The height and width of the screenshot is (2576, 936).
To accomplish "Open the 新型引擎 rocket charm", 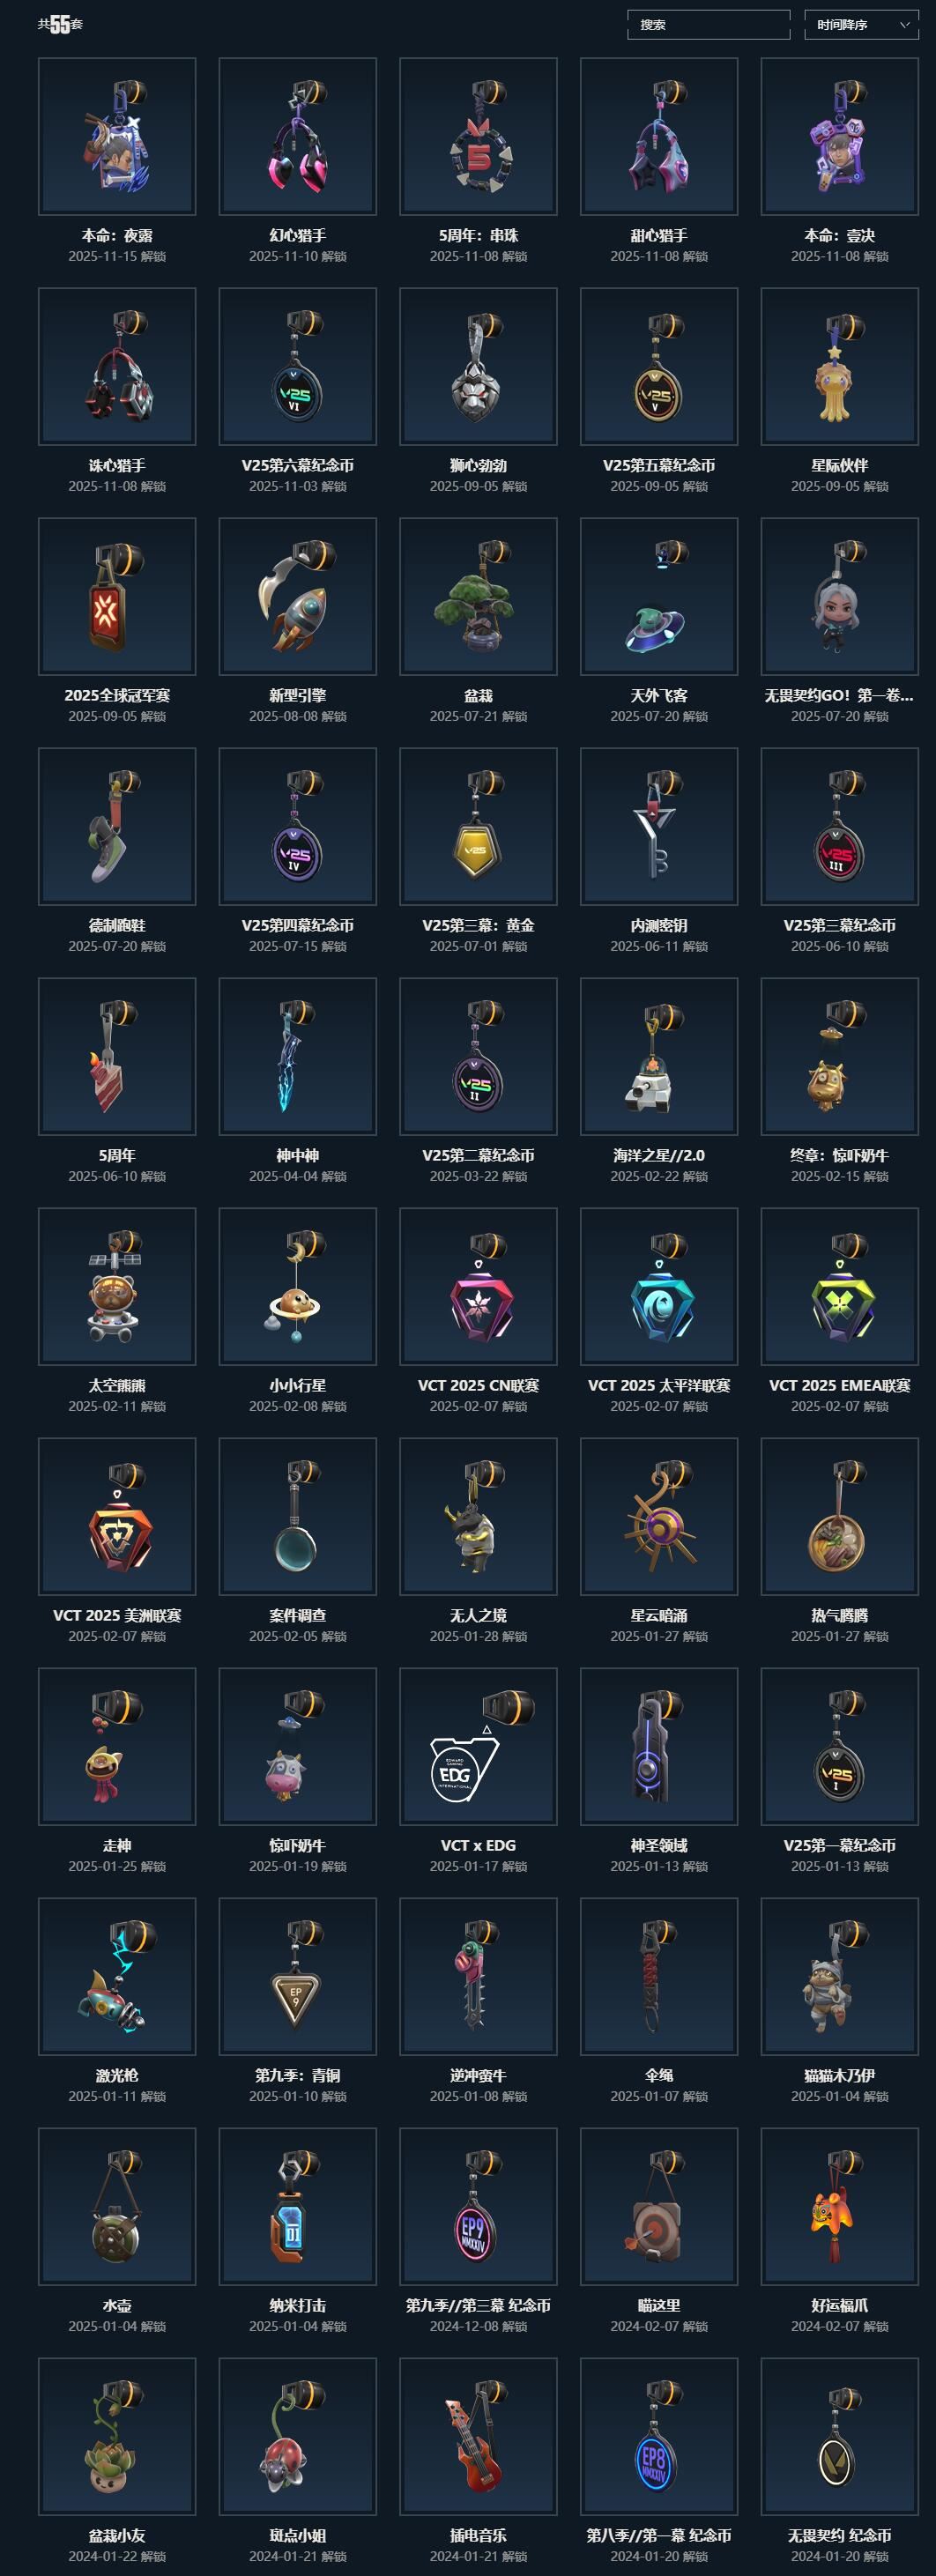I will point(297,596).
